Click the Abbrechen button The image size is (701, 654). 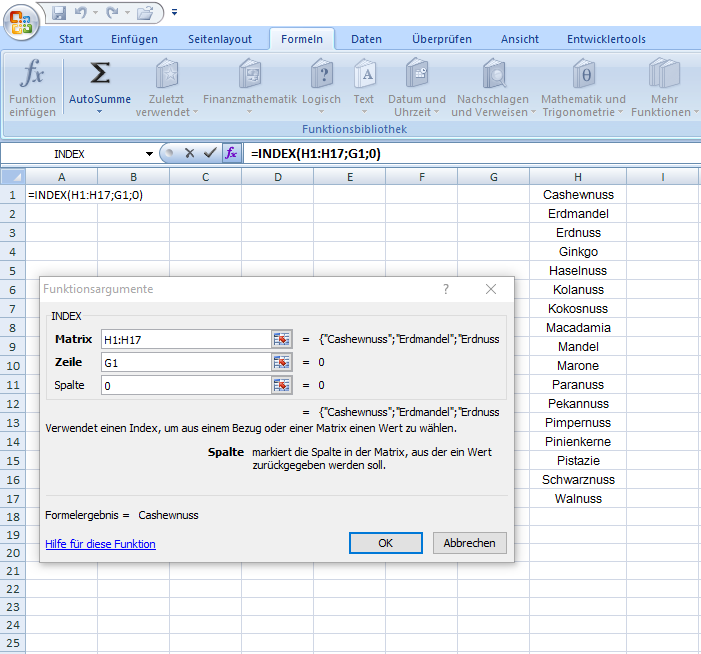click(x=469, y=543)
